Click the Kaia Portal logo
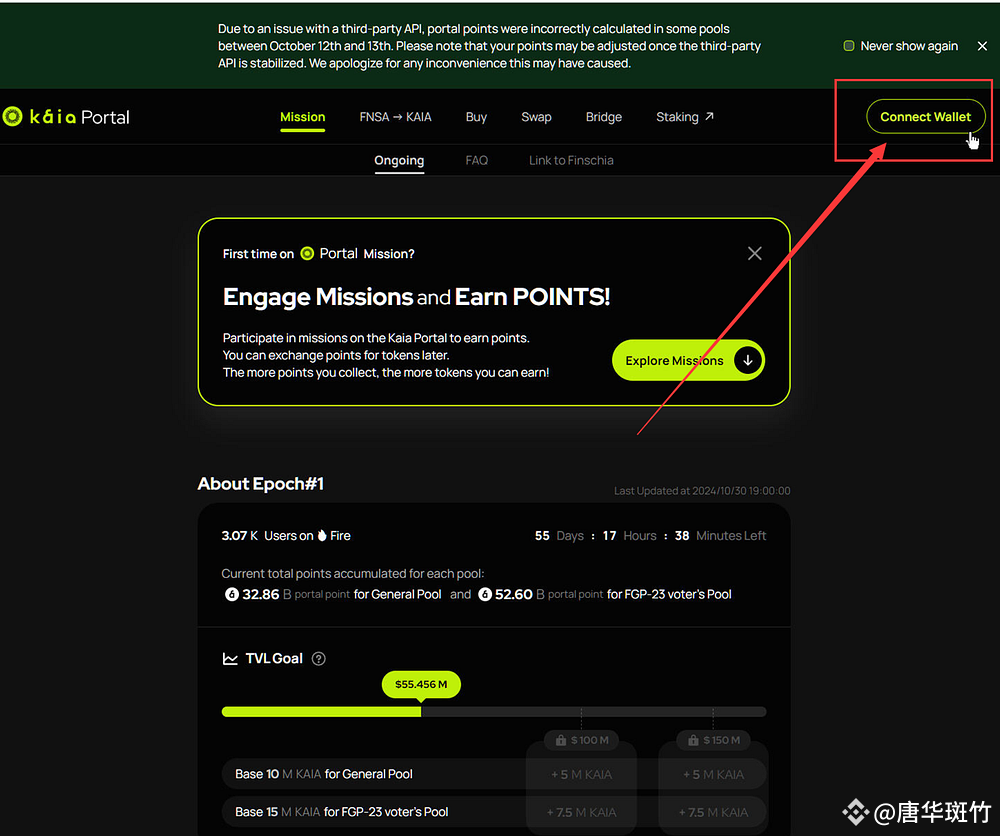 66,117
